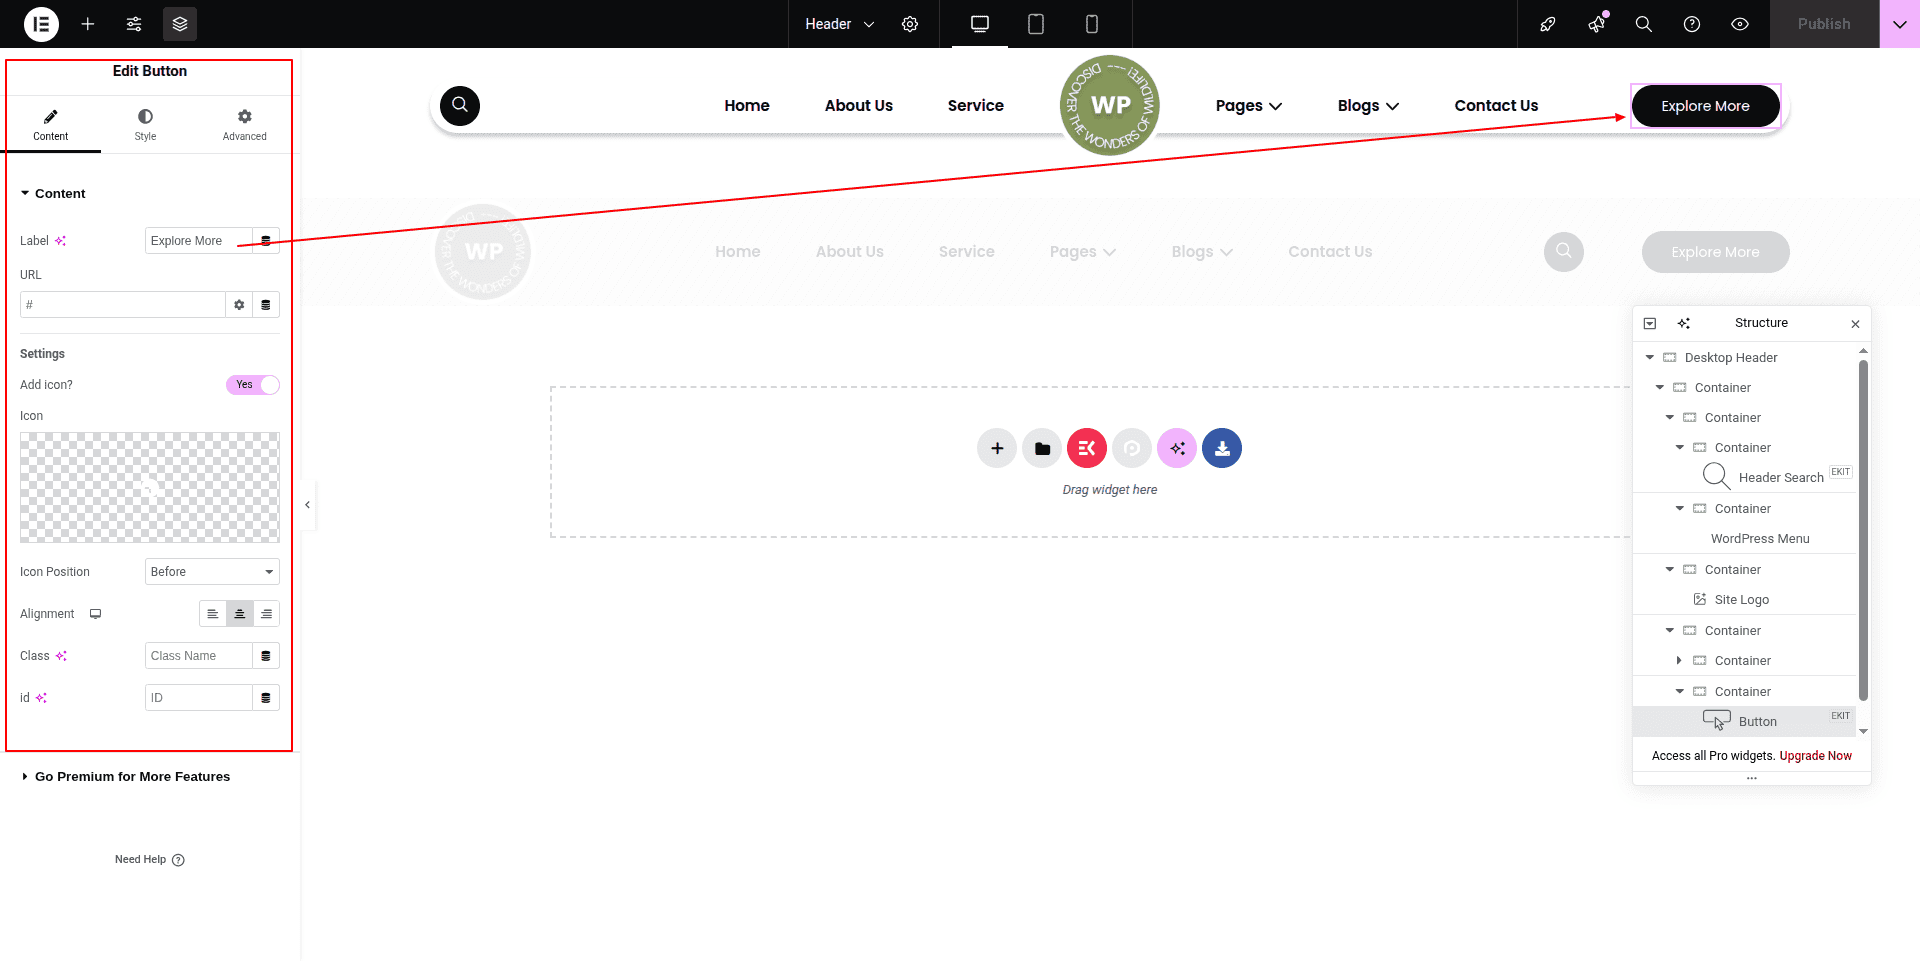The height and width of the screenshot is (961, 1920).
Task: Open the Publish options arrow
Action: pyautogui.click(x=1899, y=24)
